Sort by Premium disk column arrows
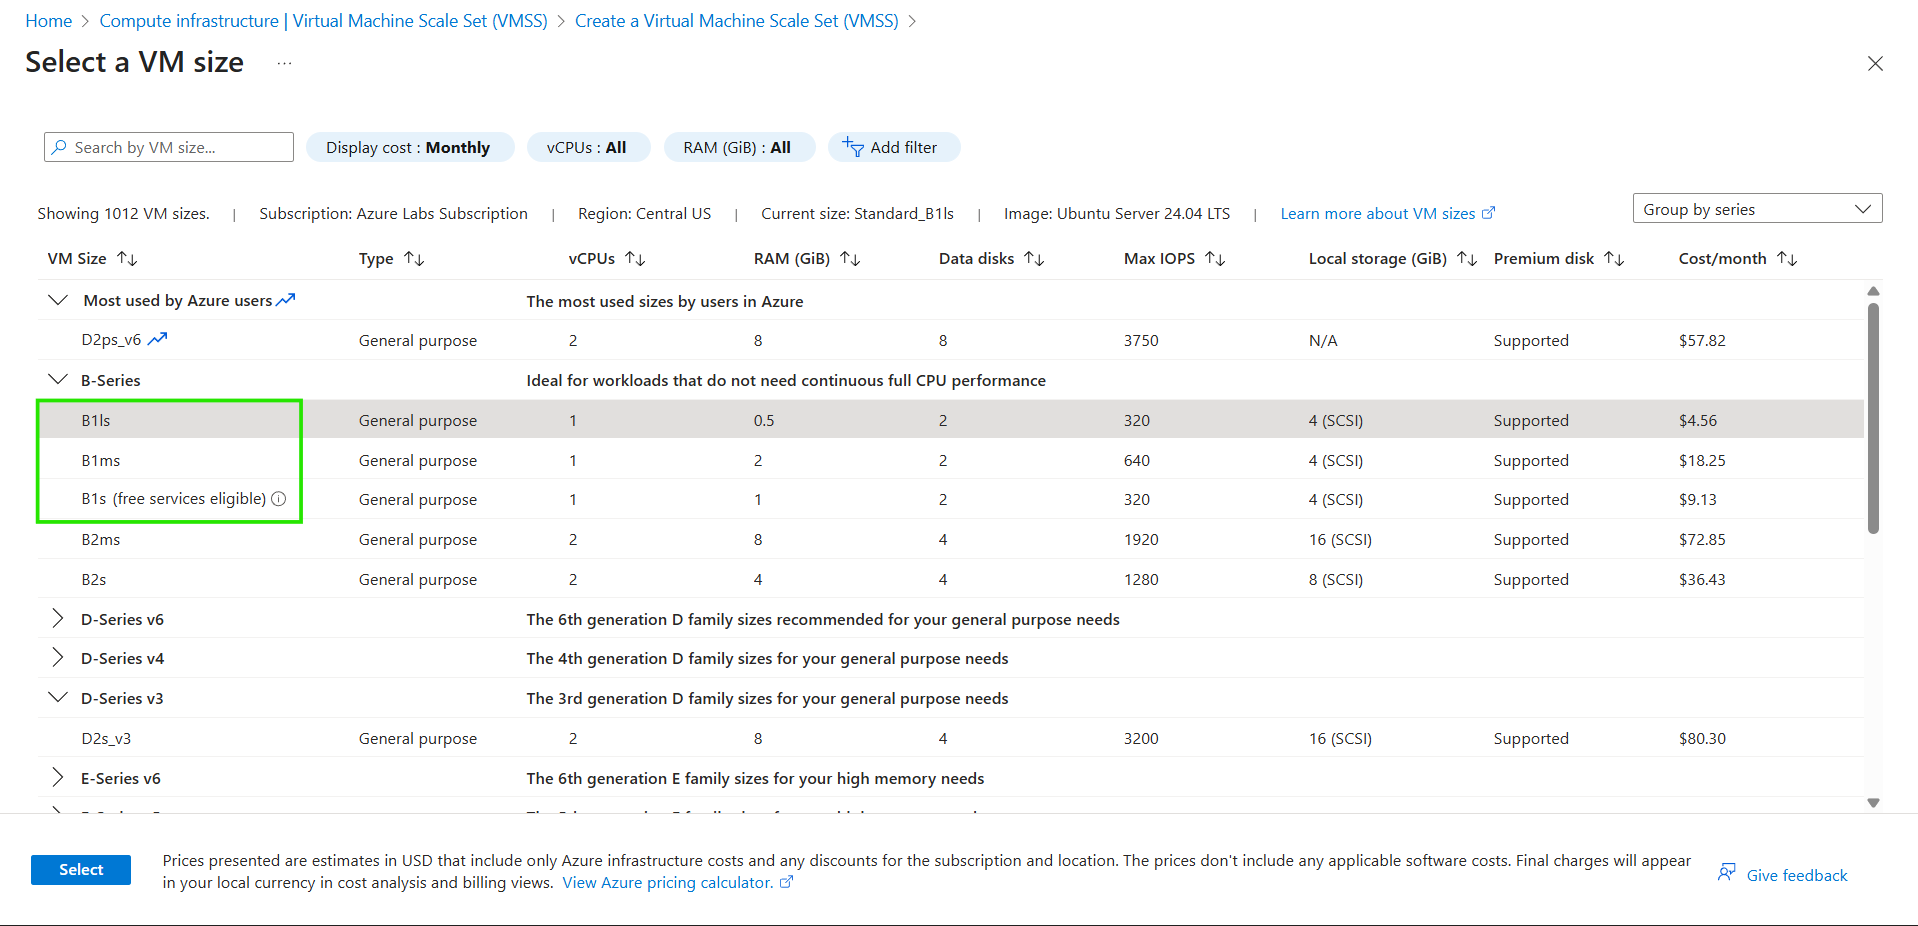 [x=1614, y=259]
